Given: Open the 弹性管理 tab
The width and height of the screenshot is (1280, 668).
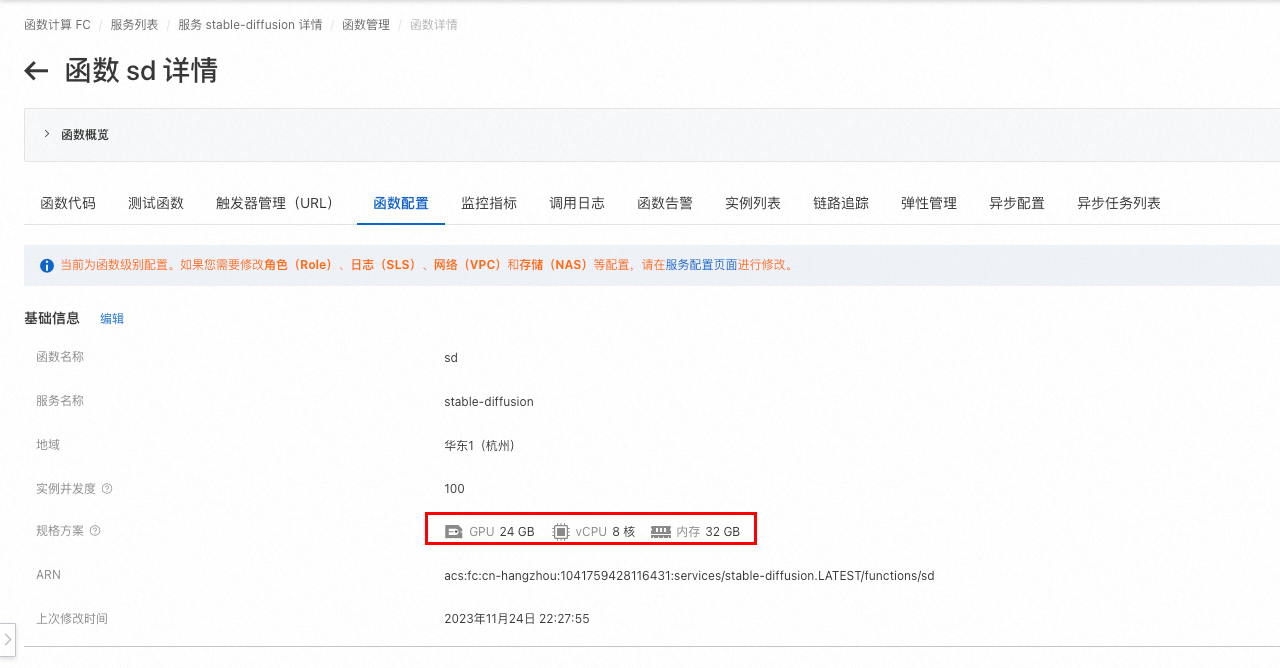Looking at the screenshot, I should [x=929, y=203].
